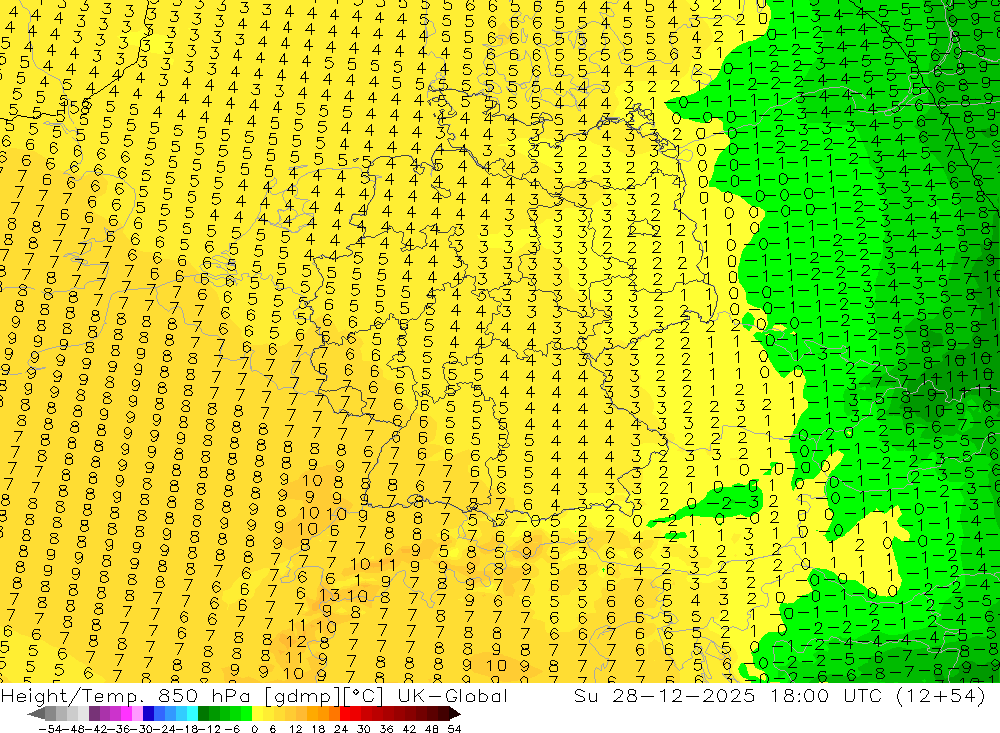Click the 'UK-Global' model name

(452, 696)
